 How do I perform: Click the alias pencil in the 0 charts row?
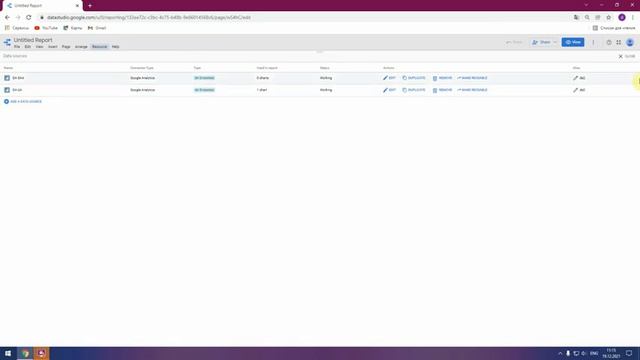576,78
